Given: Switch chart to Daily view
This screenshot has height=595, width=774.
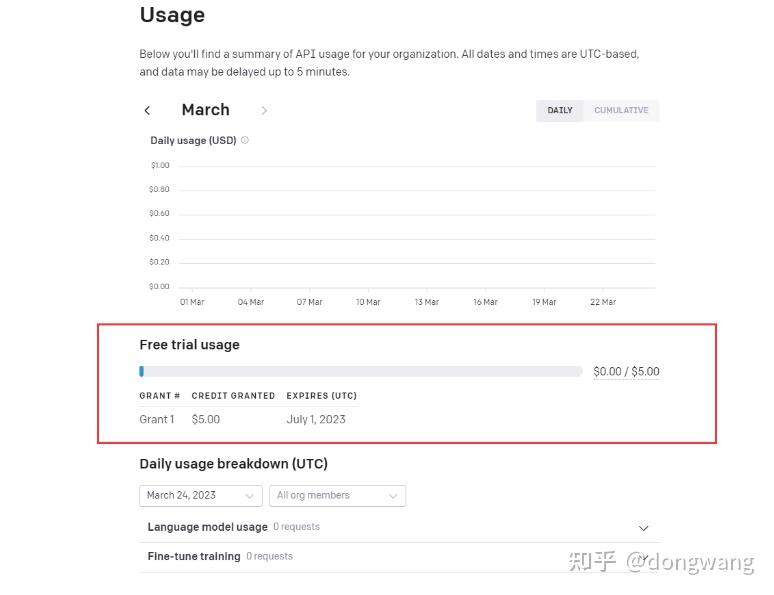Looking at the screenshot, I should pyautogui.click(x=560, y=110).
